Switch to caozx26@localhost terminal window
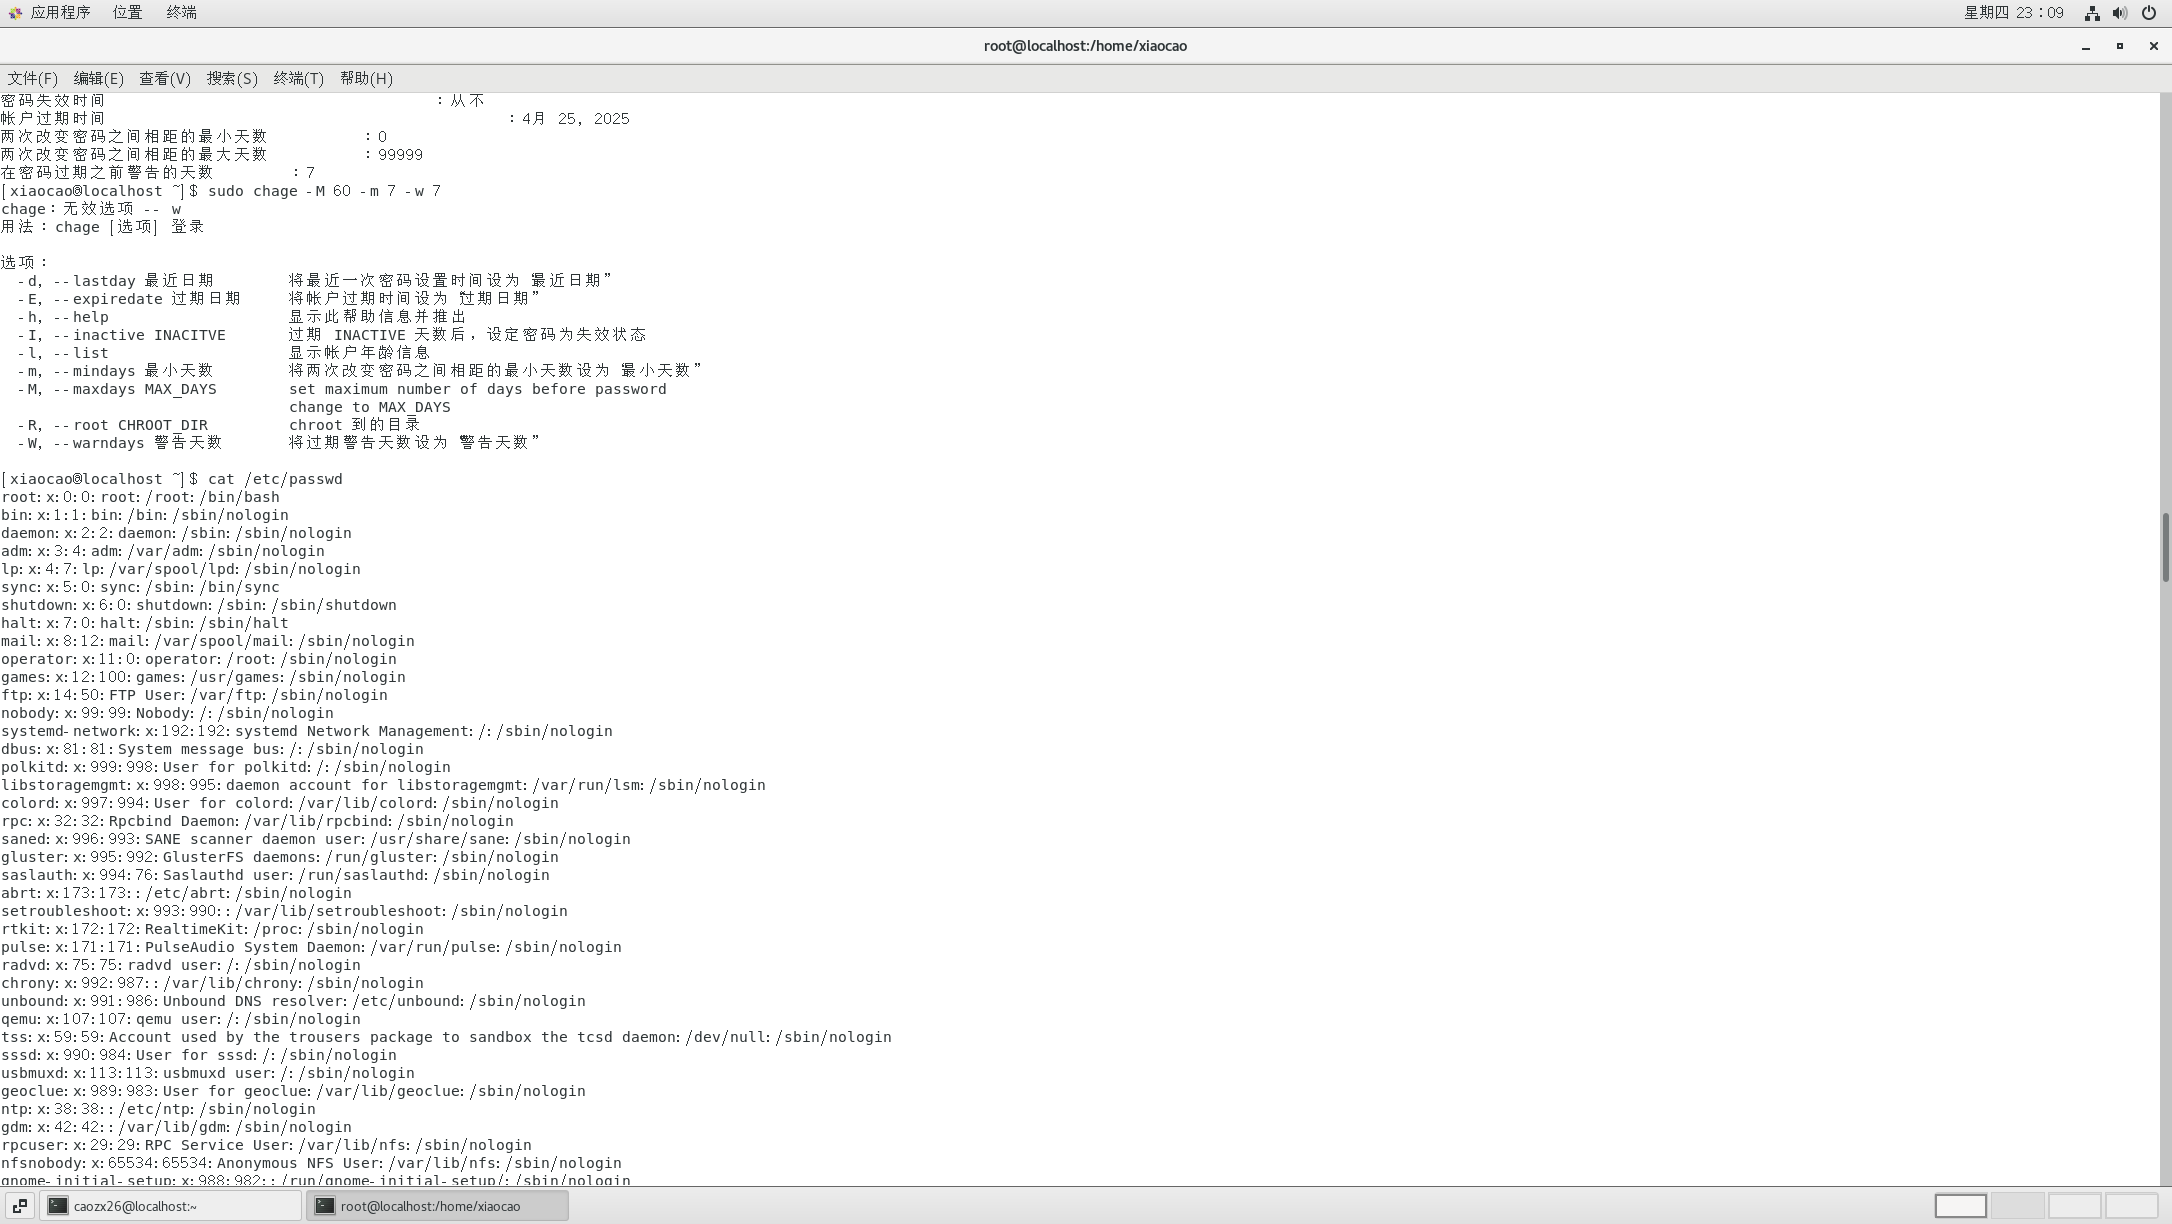This screenshot has height=1224, width=2172. pos(170,1206)
